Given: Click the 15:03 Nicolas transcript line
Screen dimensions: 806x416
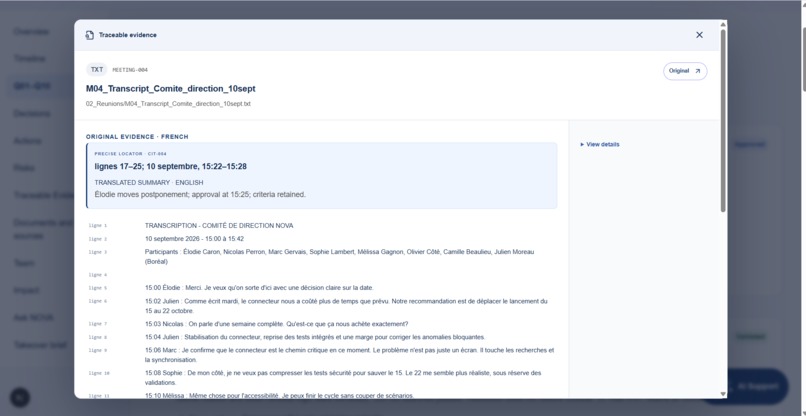Looking at the screenshot, I should point(277,324).
